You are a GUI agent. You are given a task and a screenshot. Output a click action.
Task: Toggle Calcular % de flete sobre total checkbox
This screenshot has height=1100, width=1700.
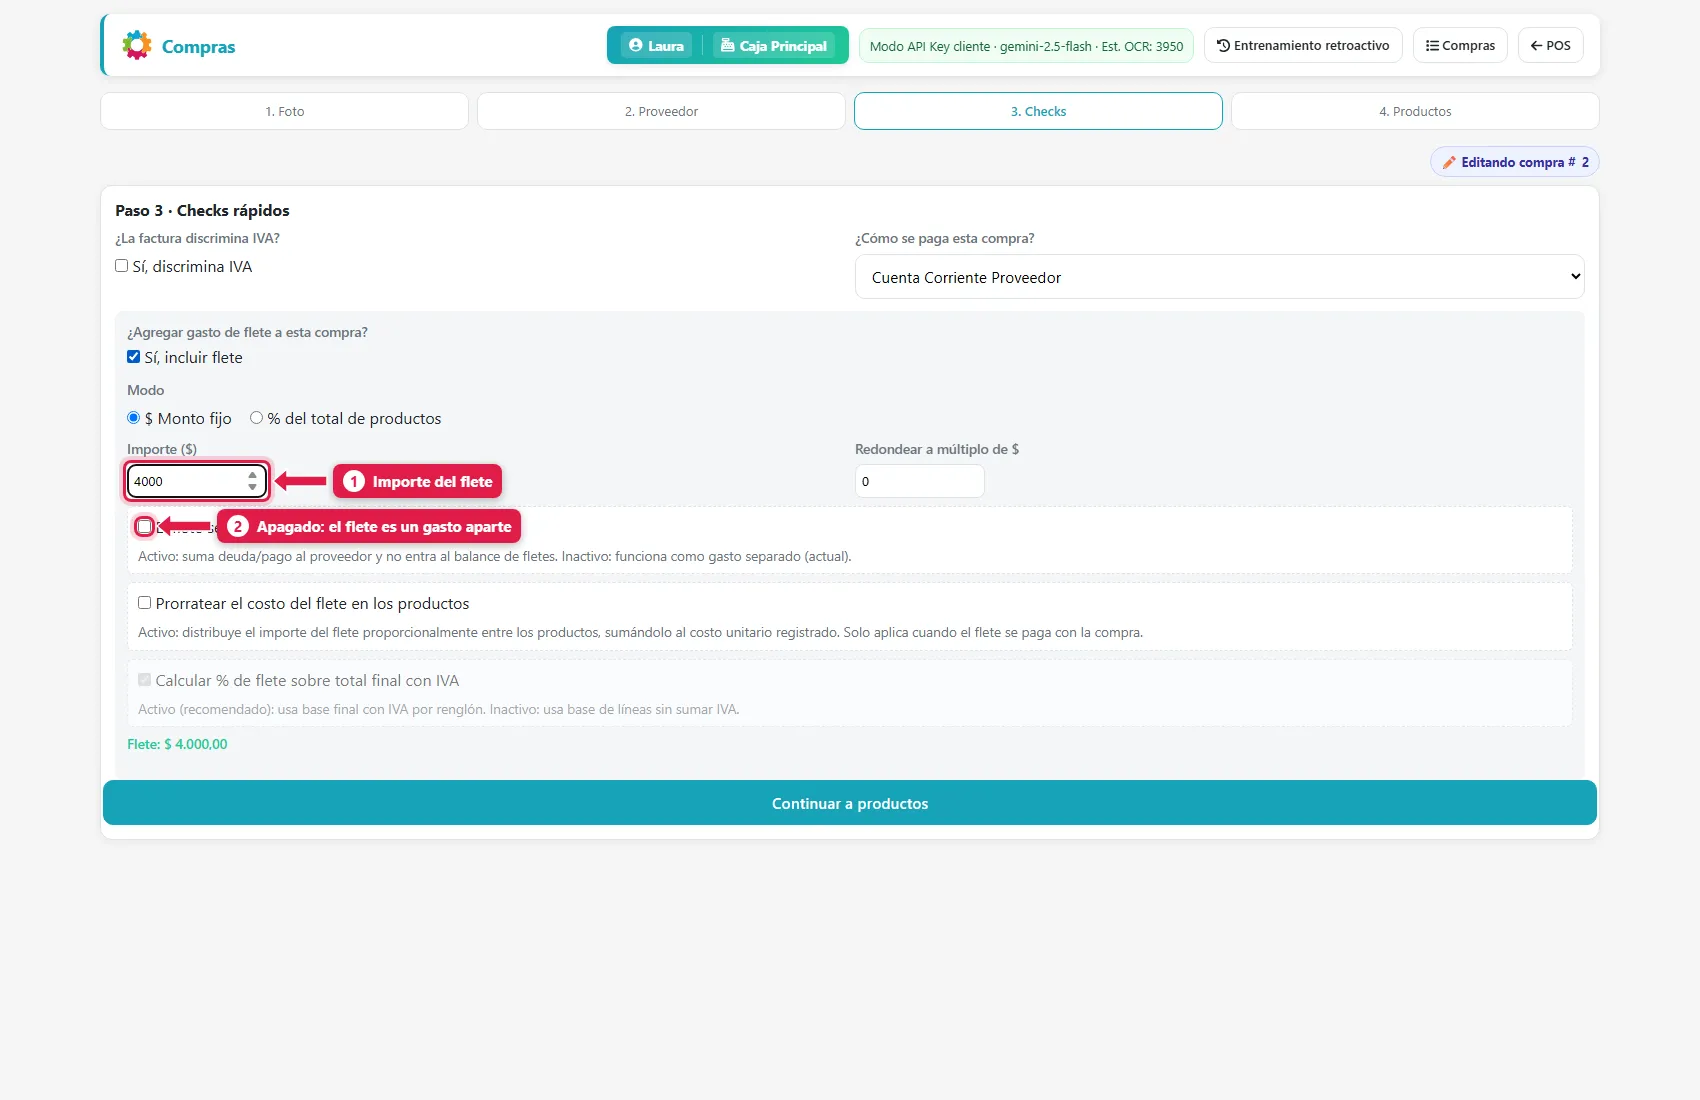click(145, 680)
